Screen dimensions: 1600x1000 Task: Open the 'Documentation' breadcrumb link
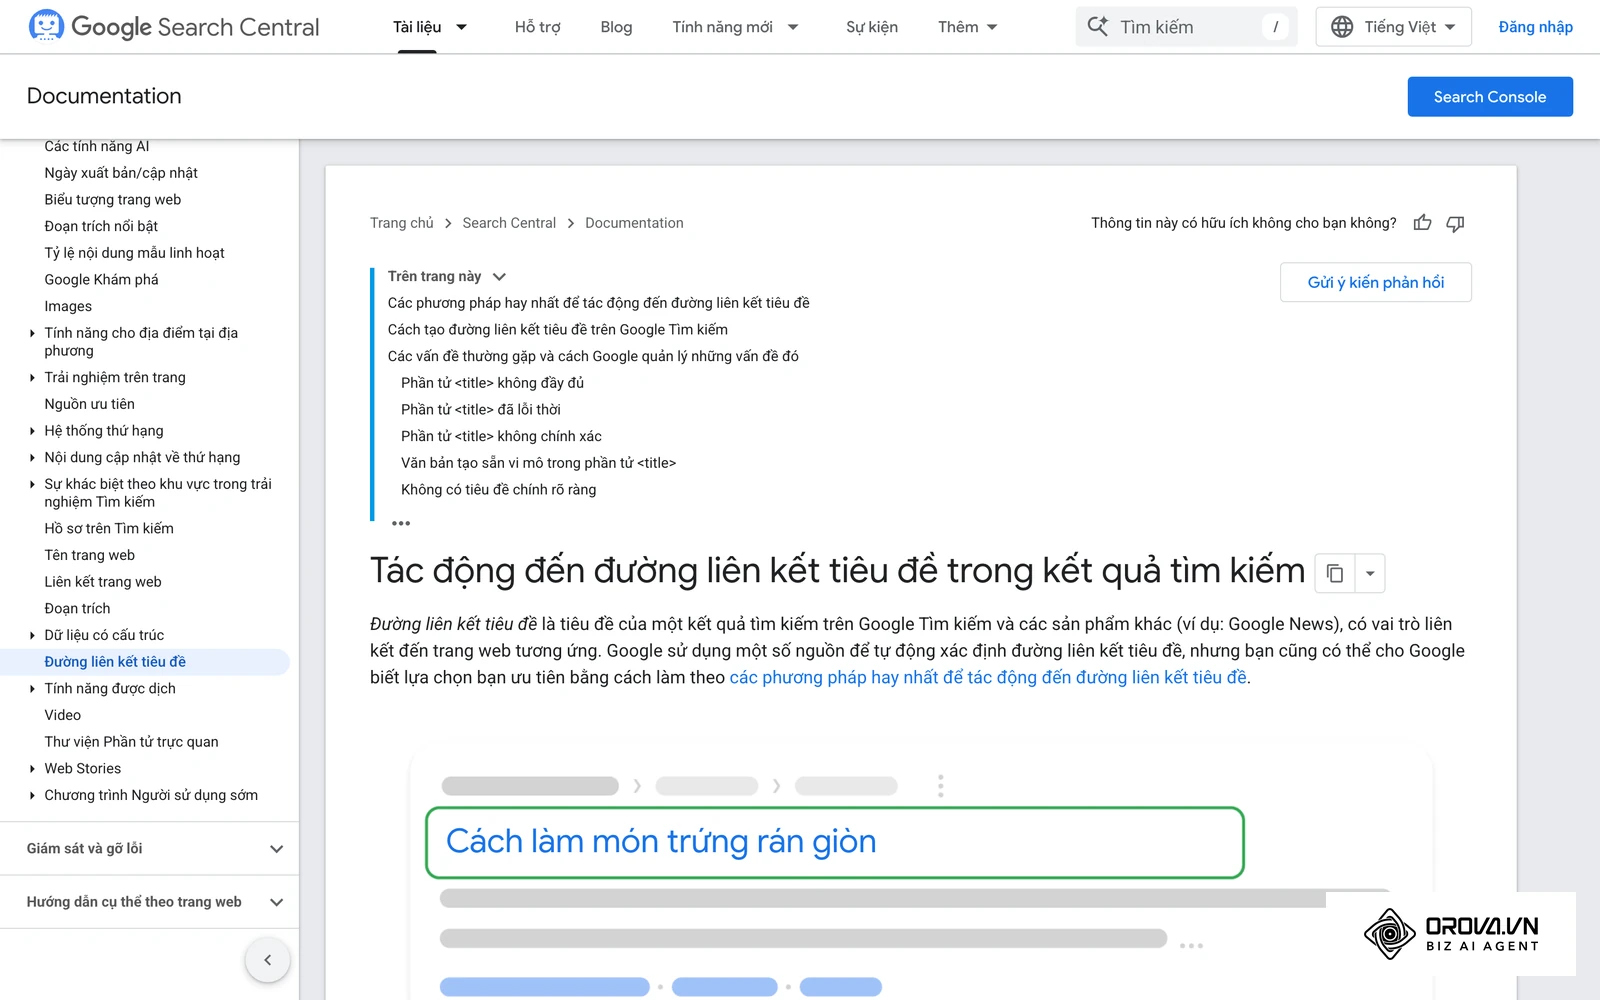[x=634, y=223]
